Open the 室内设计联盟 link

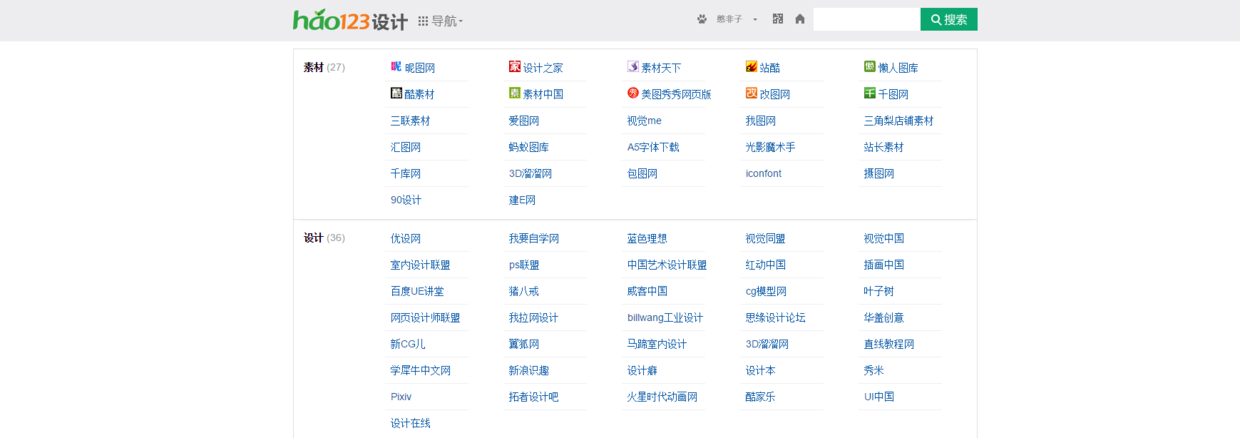(x=420, y=265)
